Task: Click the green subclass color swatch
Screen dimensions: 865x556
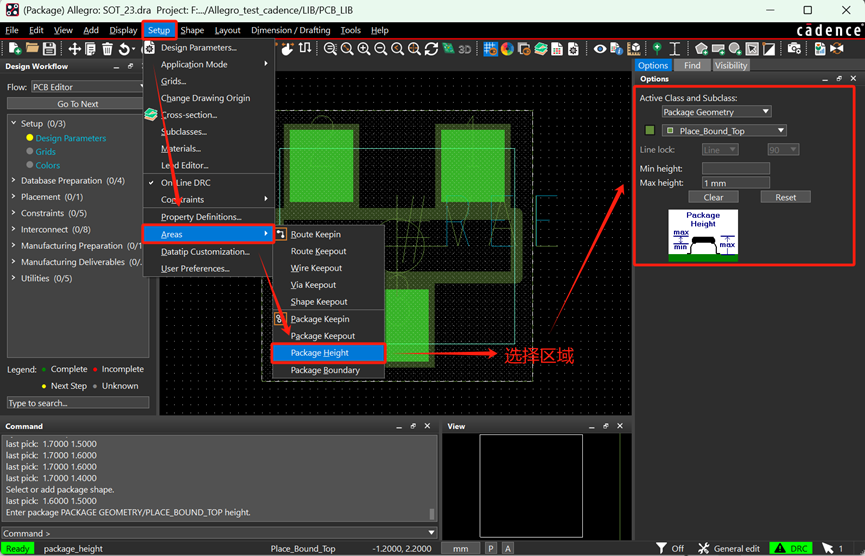Action: pyautogui.click(x=650, y=130)
